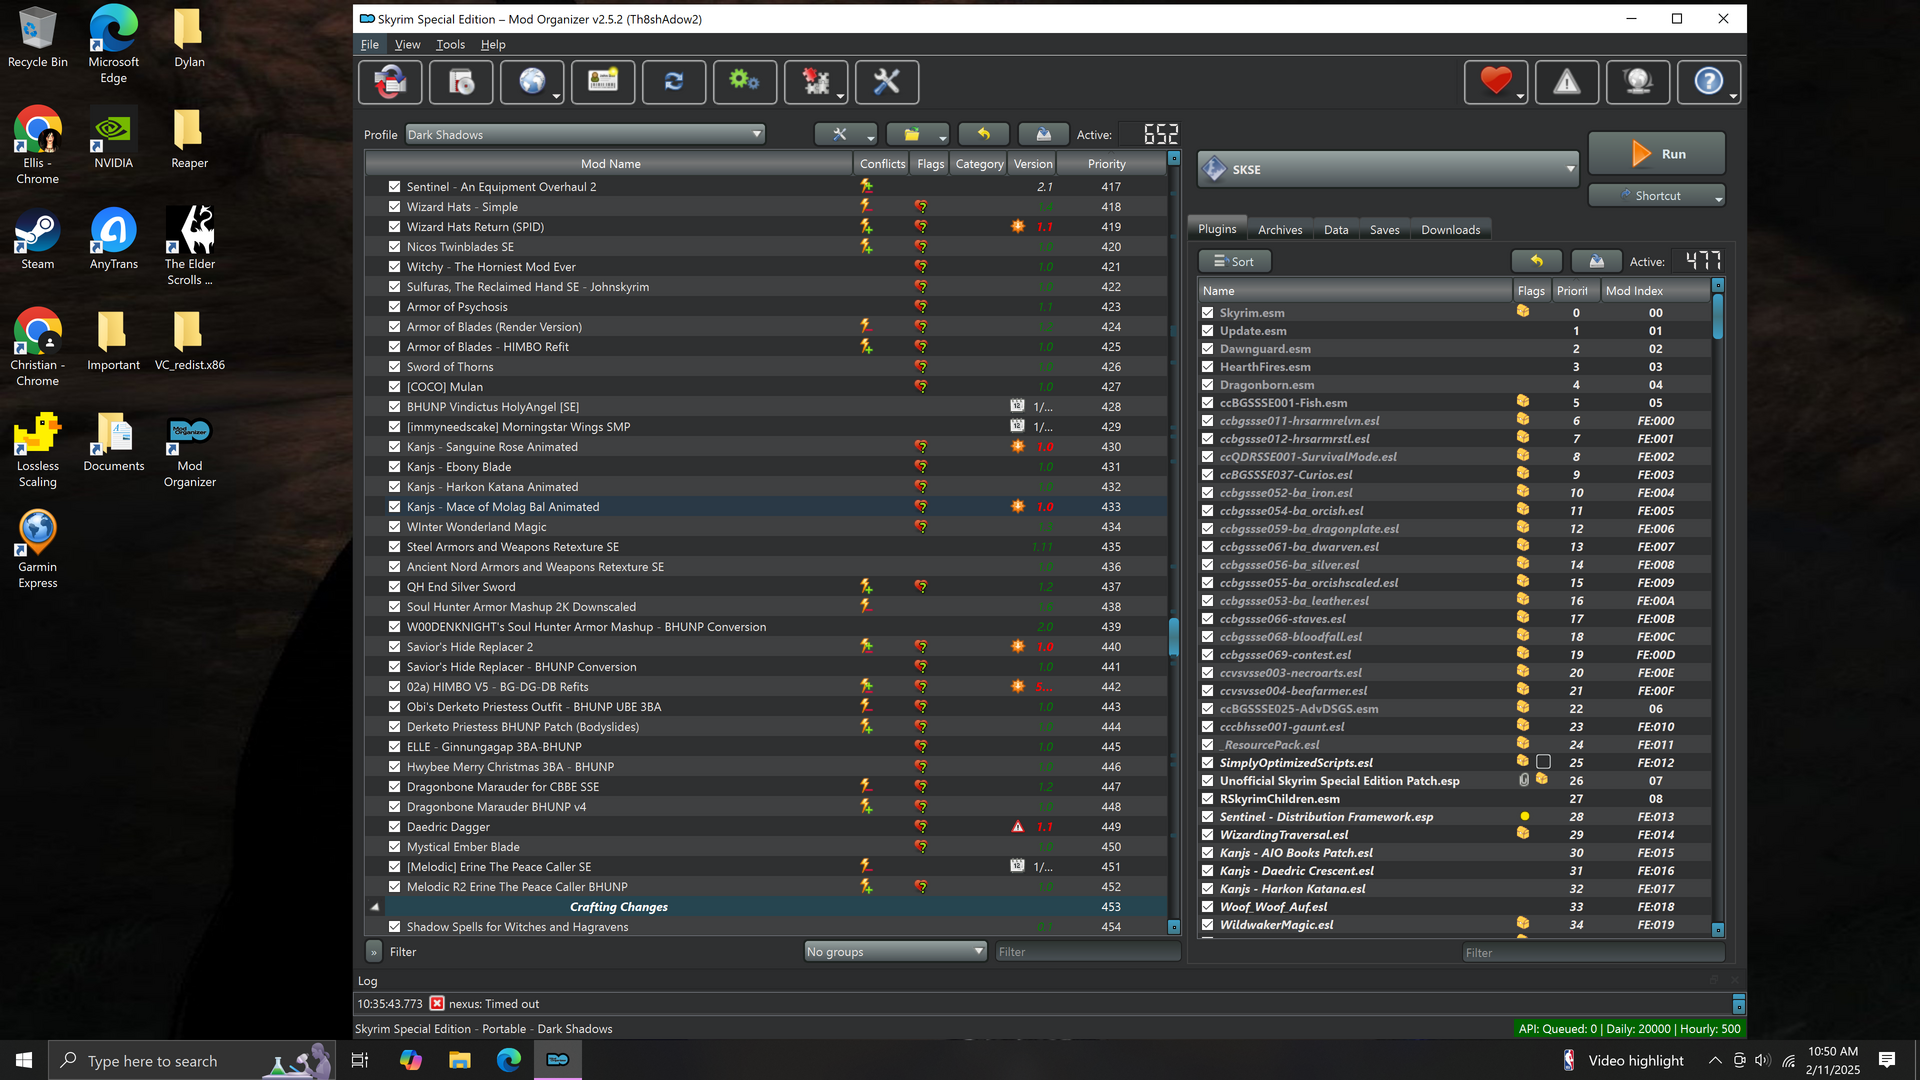Open Steam desktop shortcut

38,239
